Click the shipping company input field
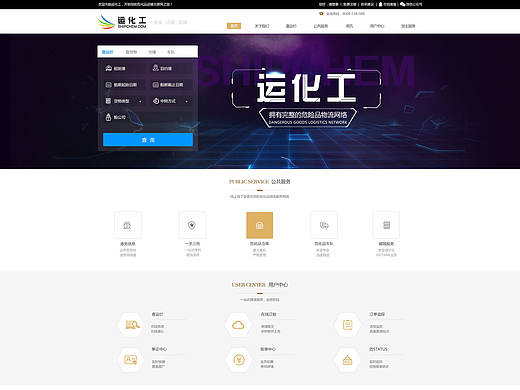Viewport: 520px width, 390px height. 147,117
